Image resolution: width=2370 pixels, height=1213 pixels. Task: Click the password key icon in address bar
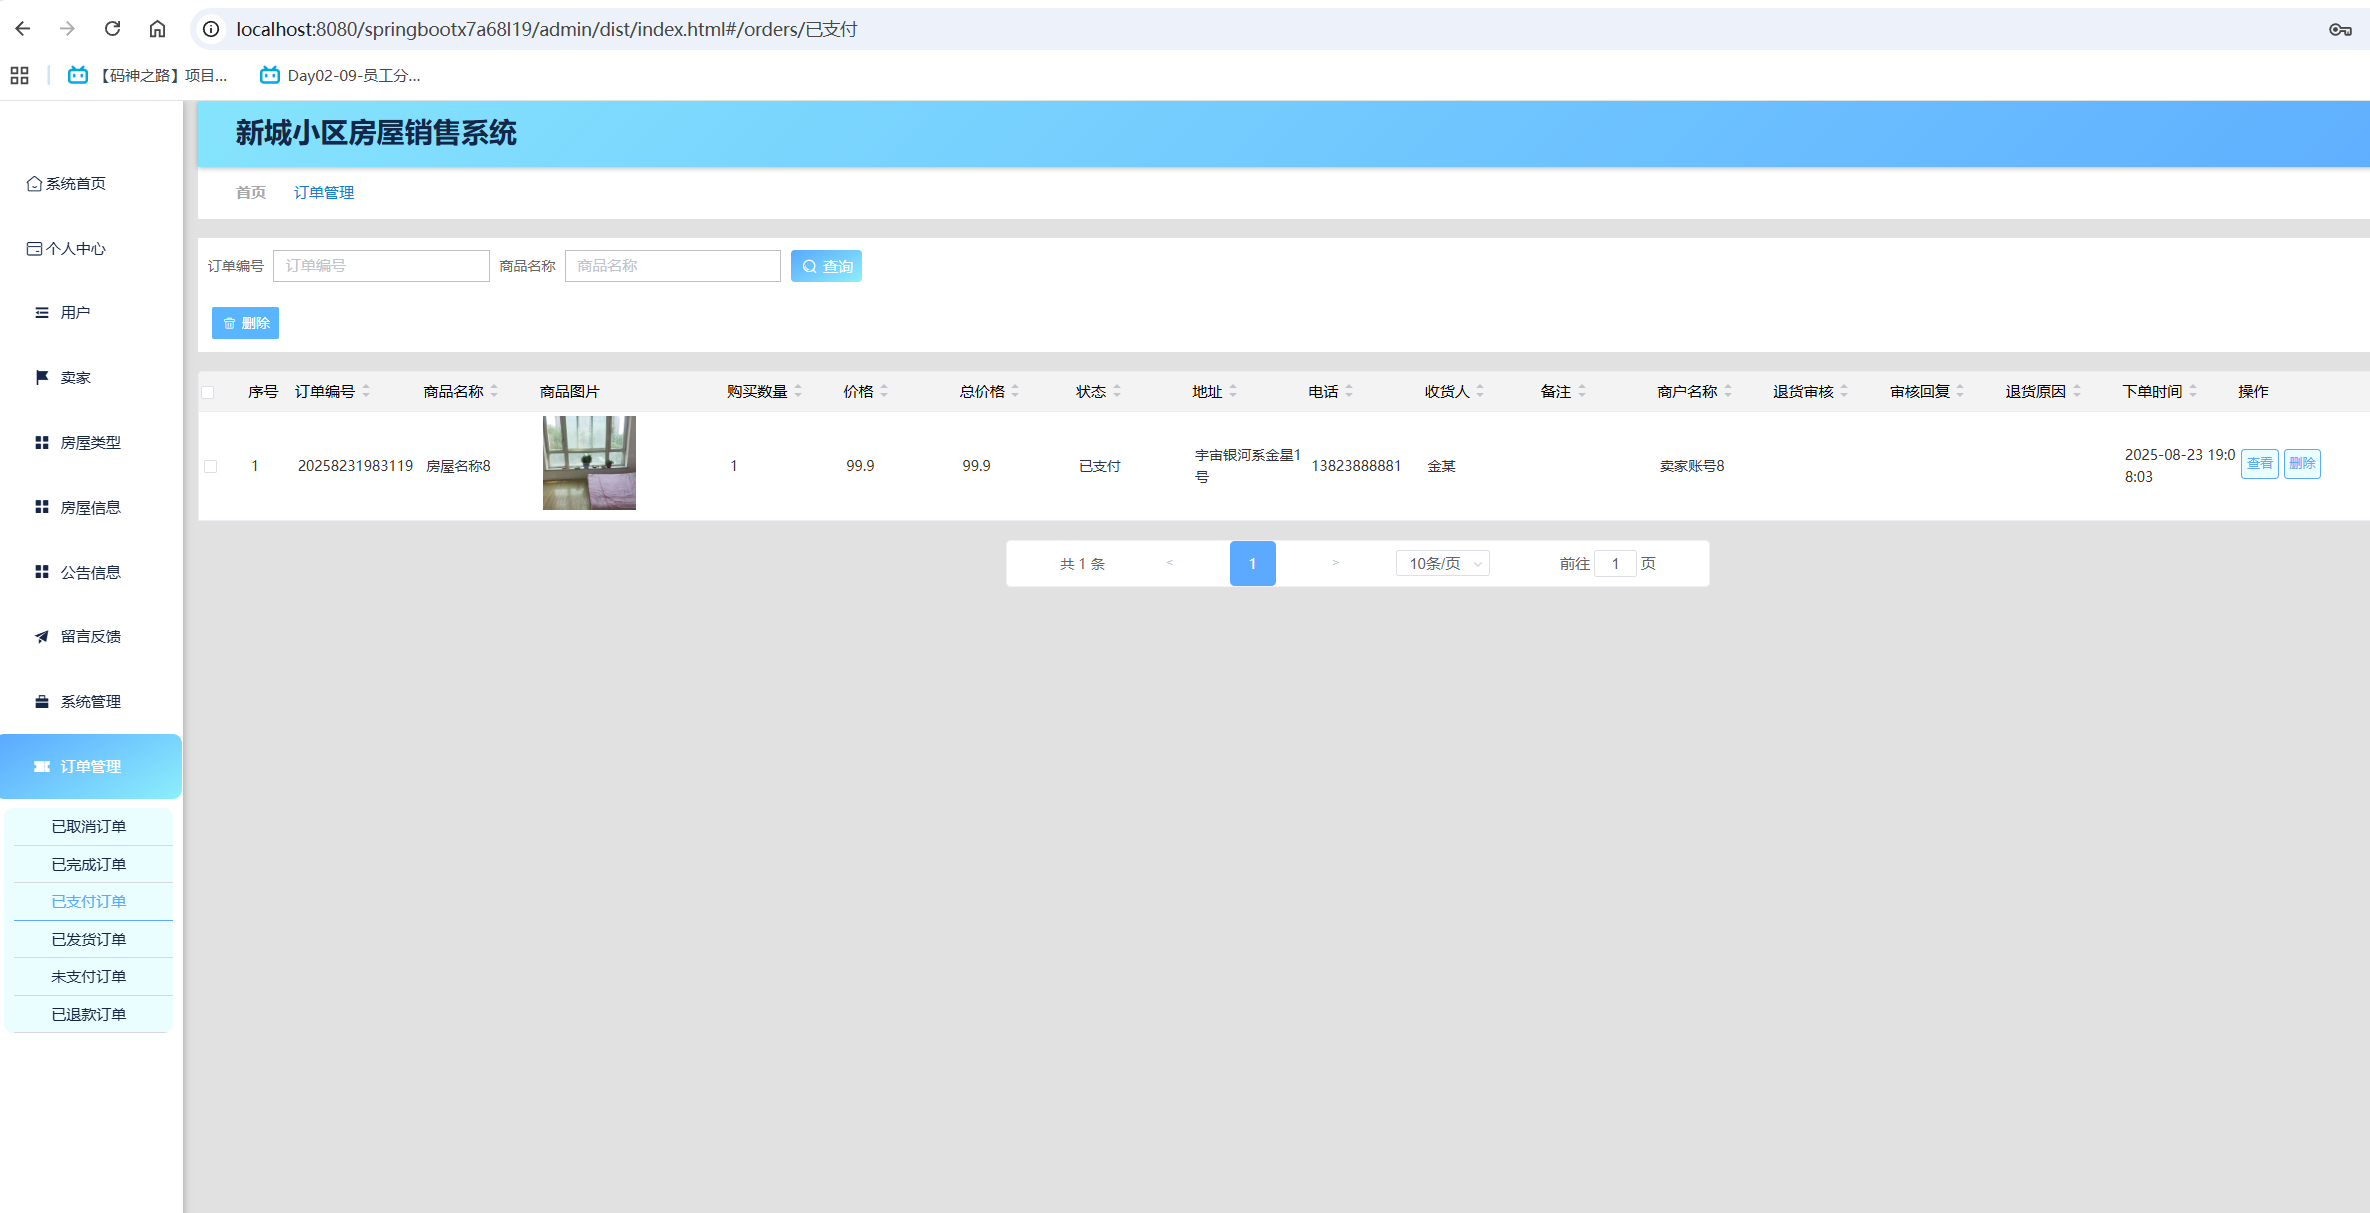click(x=2339, y=29)
